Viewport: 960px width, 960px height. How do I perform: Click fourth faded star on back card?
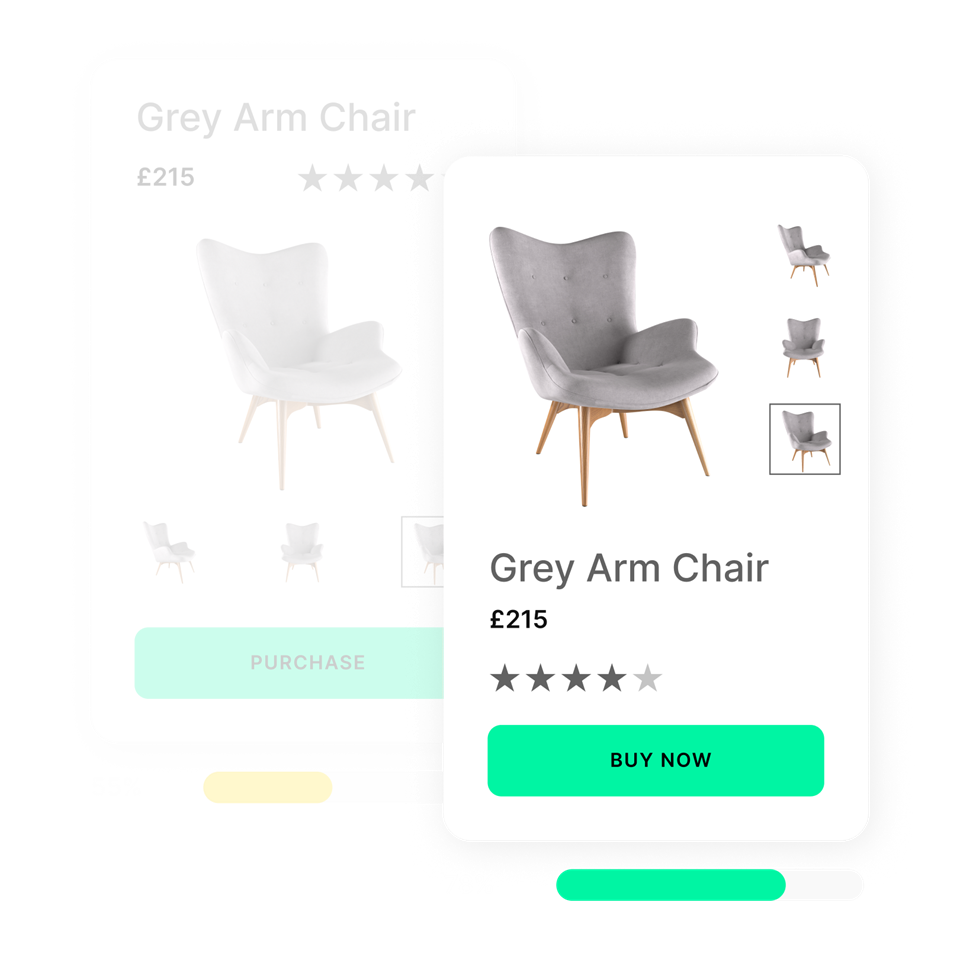click(420, 178)
